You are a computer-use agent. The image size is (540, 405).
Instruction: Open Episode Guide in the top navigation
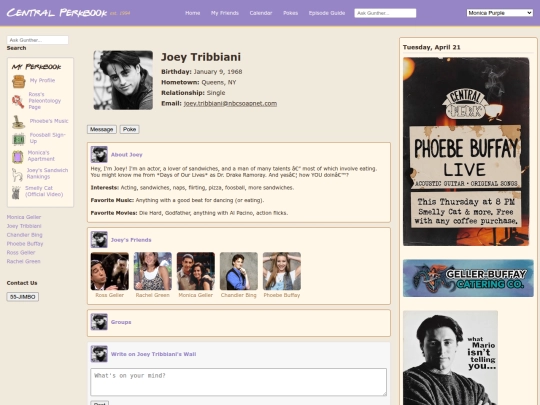326,13
